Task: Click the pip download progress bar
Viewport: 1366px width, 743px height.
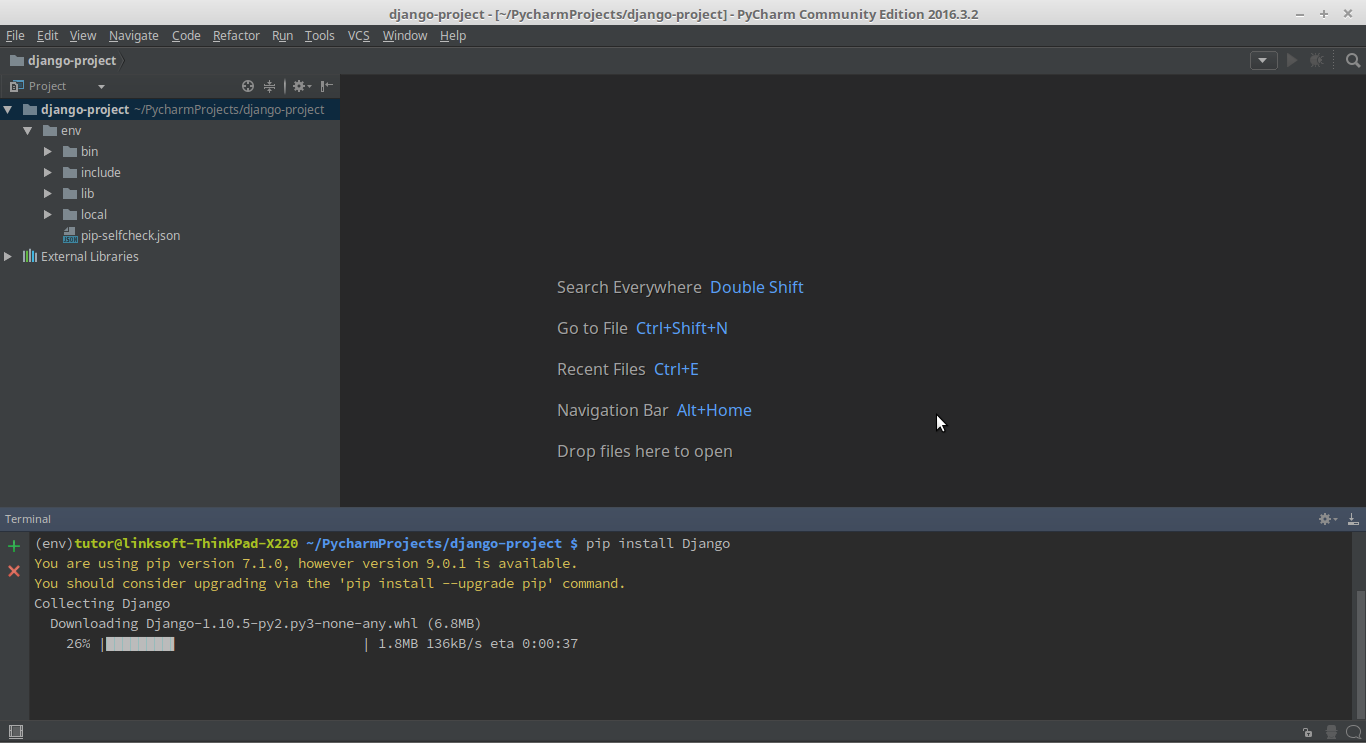Action: (x=139, y=643)
